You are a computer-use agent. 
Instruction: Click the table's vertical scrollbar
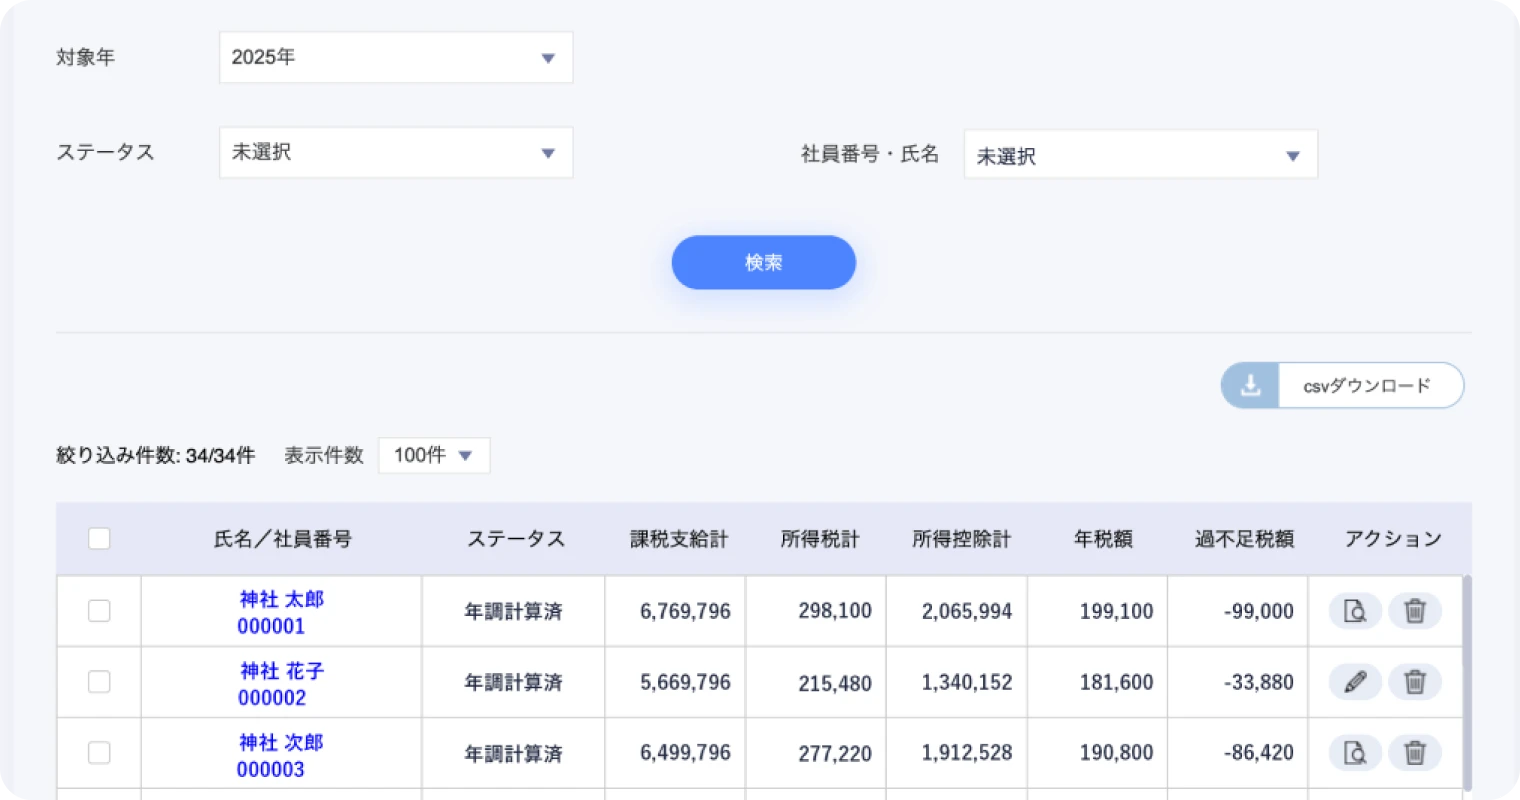pyautogui.click(x=1467, y=680)
